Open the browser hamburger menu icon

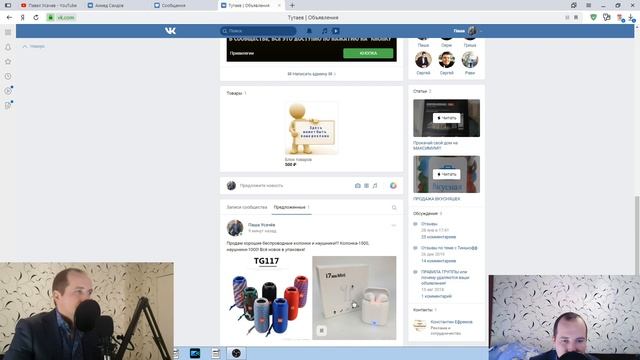(589, 5)
